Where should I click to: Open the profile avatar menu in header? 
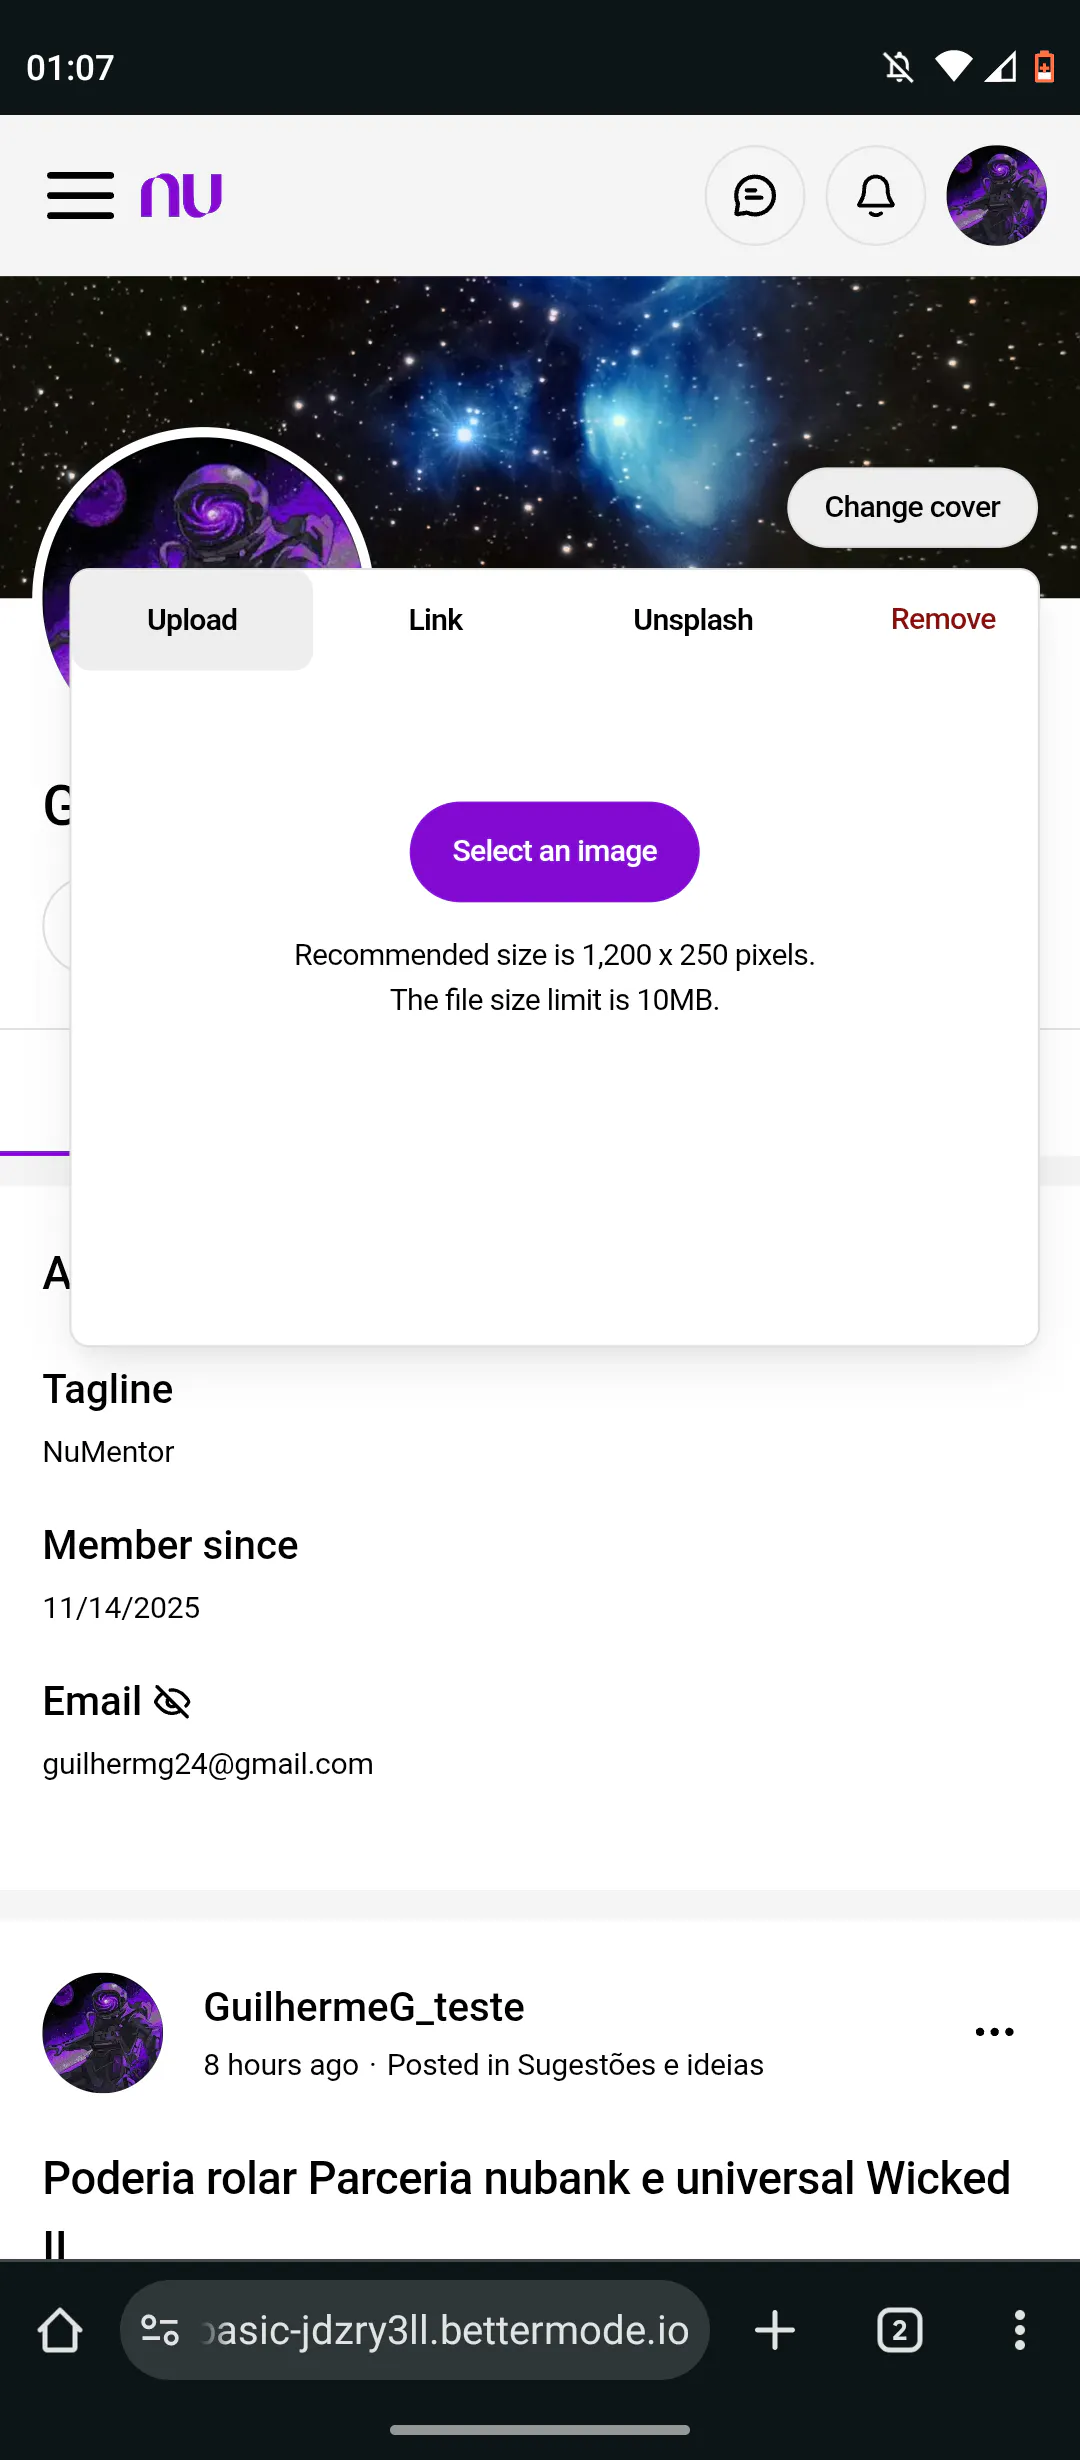(996, 196)
